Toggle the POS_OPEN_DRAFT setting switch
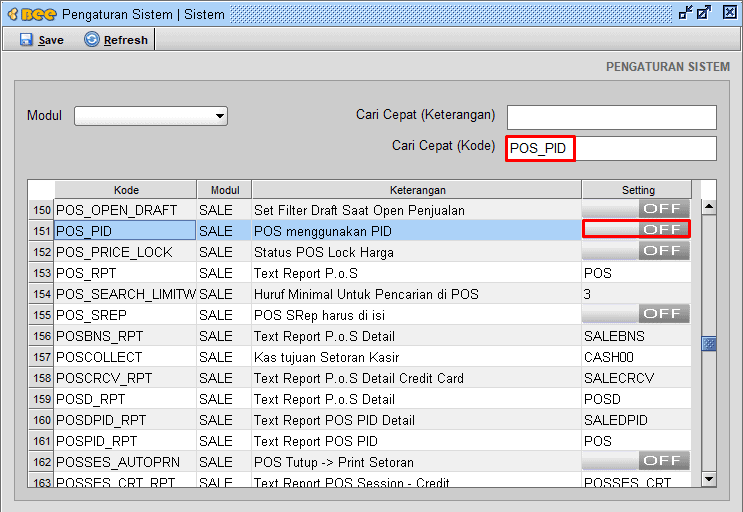Viewport: 743px width, 512px height. click(x=636, y=209)
